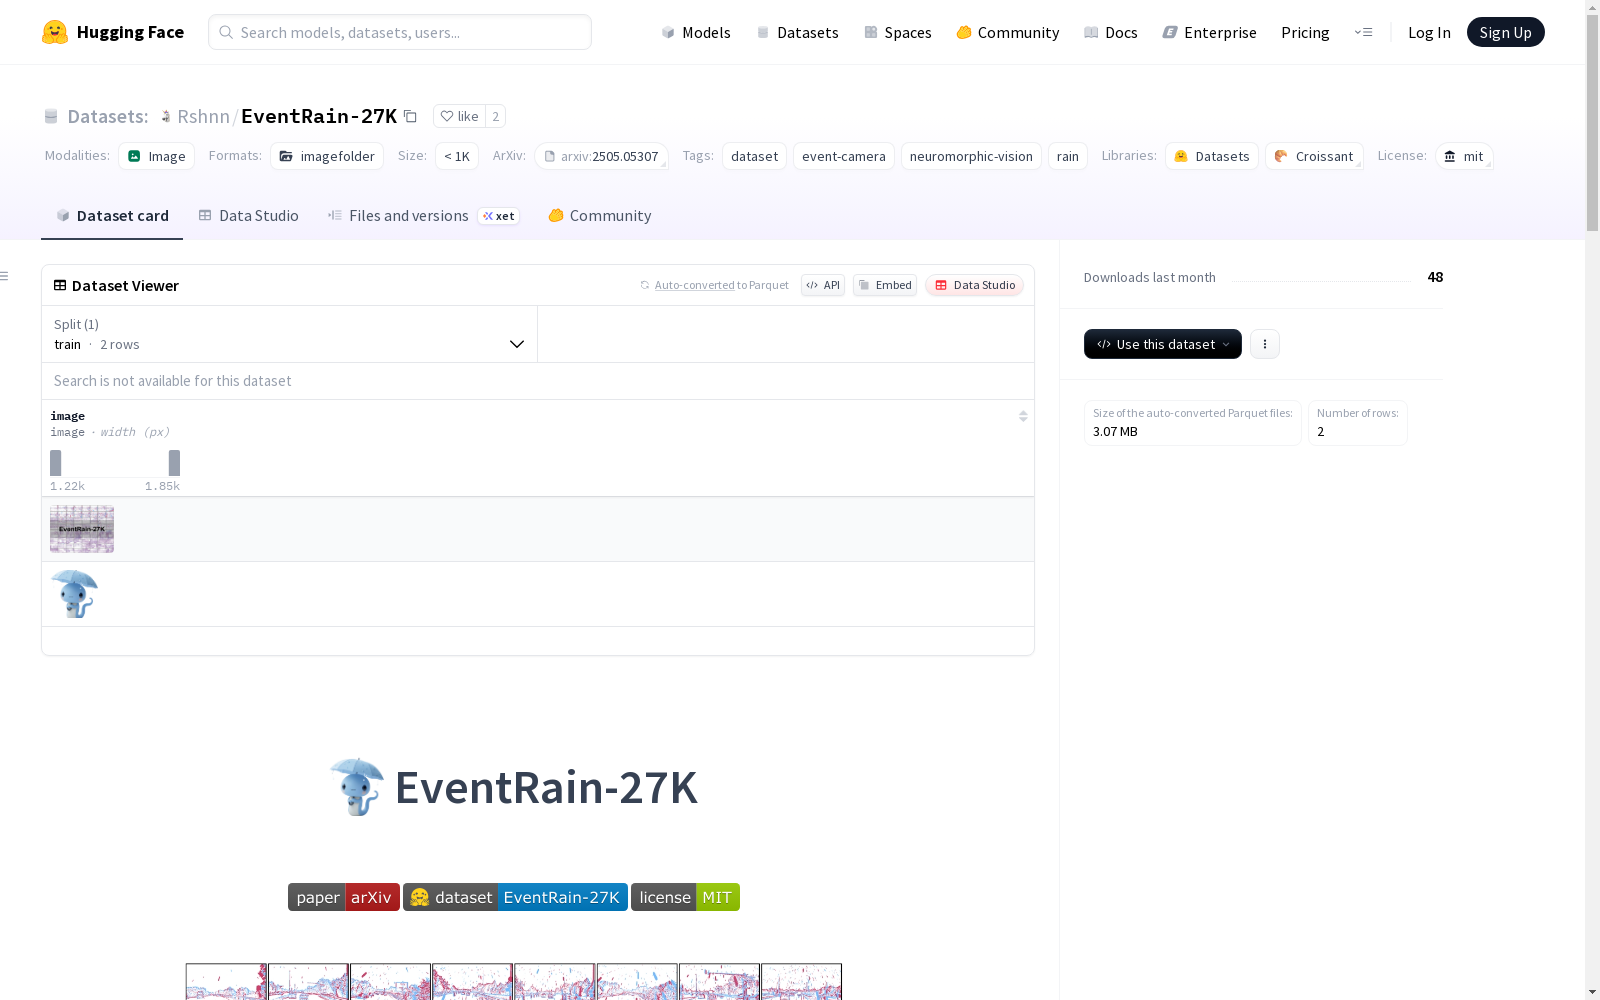
Task: Switch to the Dataset card tab
Action: pyautogui.click(x=112, y=216)
